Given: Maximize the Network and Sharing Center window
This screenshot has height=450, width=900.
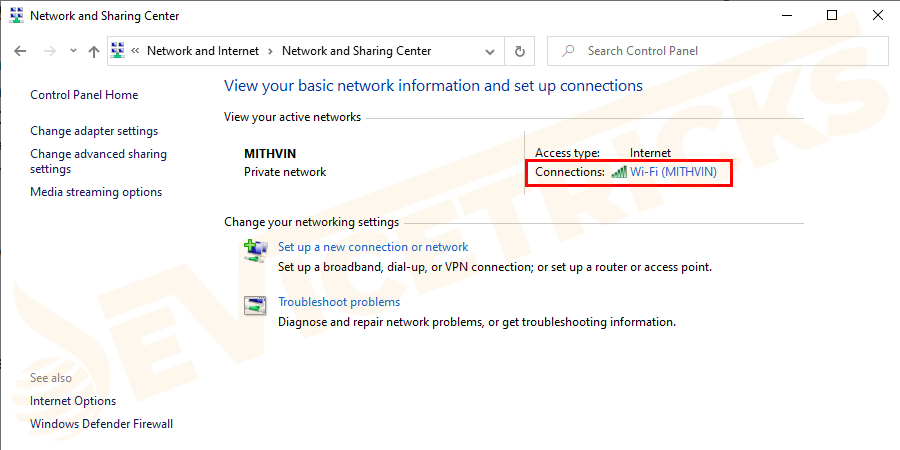Looking at the screenshot, I should pyautogui.click(x=832, y=15).
